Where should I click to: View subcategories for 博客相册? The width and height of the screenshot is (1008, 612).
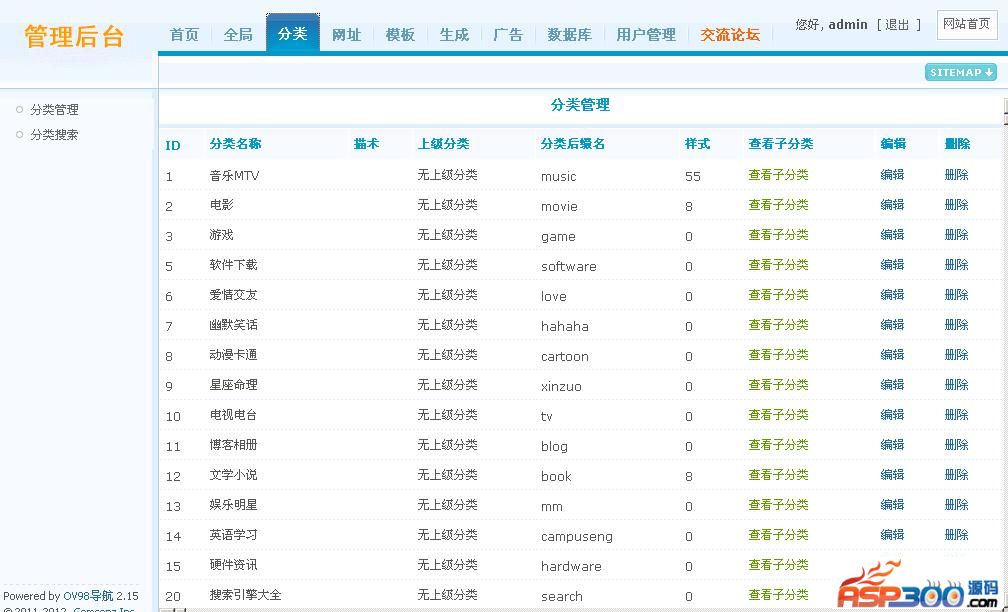click(x=778, y=445)
